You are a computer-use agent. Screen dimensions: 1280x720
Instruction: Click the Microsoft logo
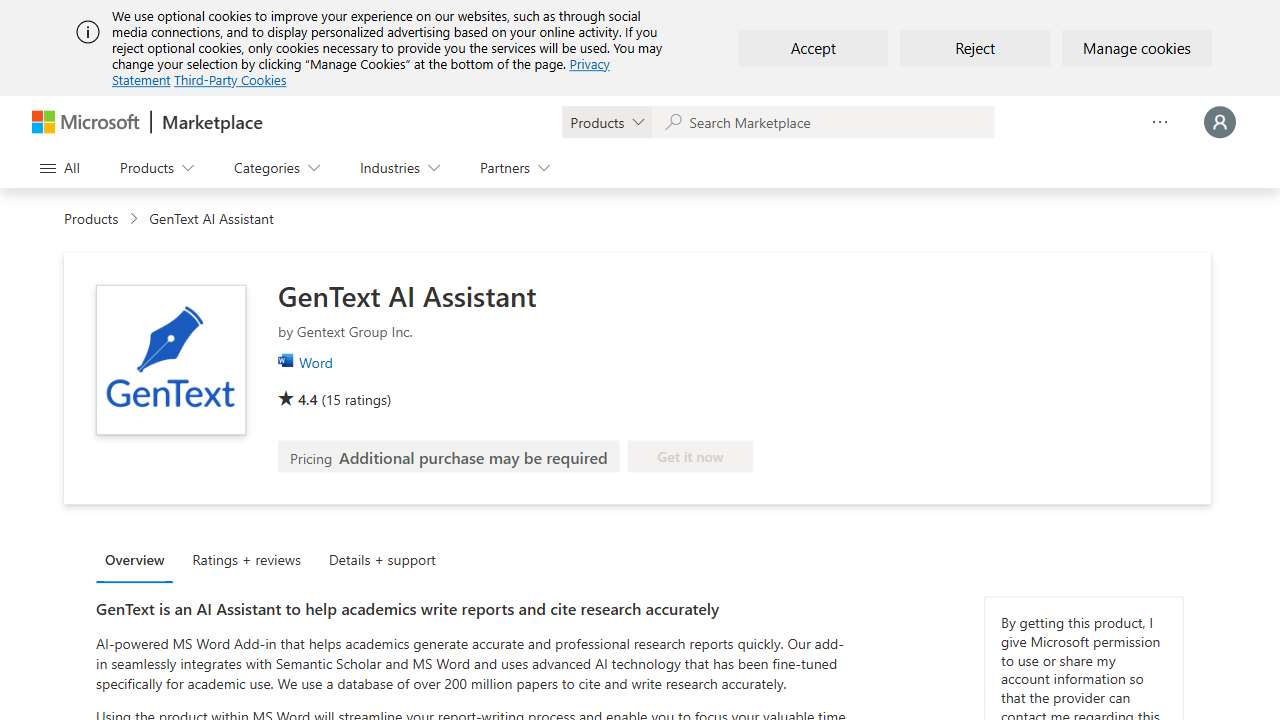[x=85, y=122]
